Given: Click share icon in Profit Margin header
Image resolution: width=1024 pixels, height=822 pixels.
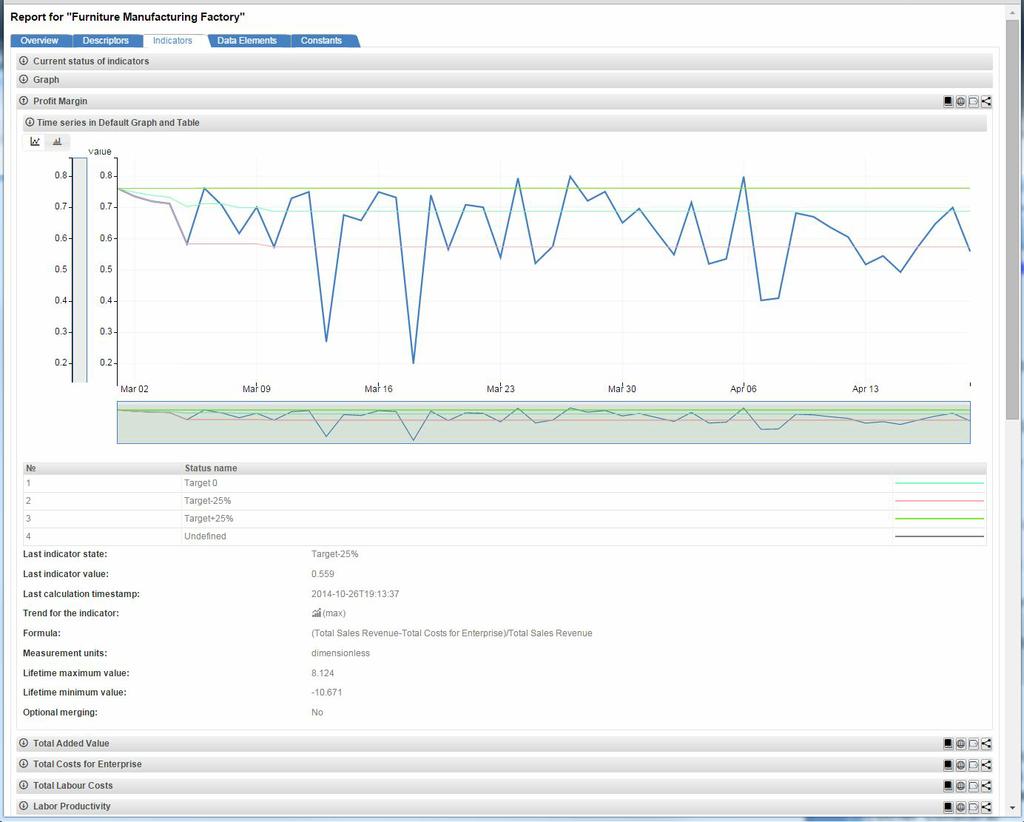Looking at the screenshot, I should click(986, 101).
